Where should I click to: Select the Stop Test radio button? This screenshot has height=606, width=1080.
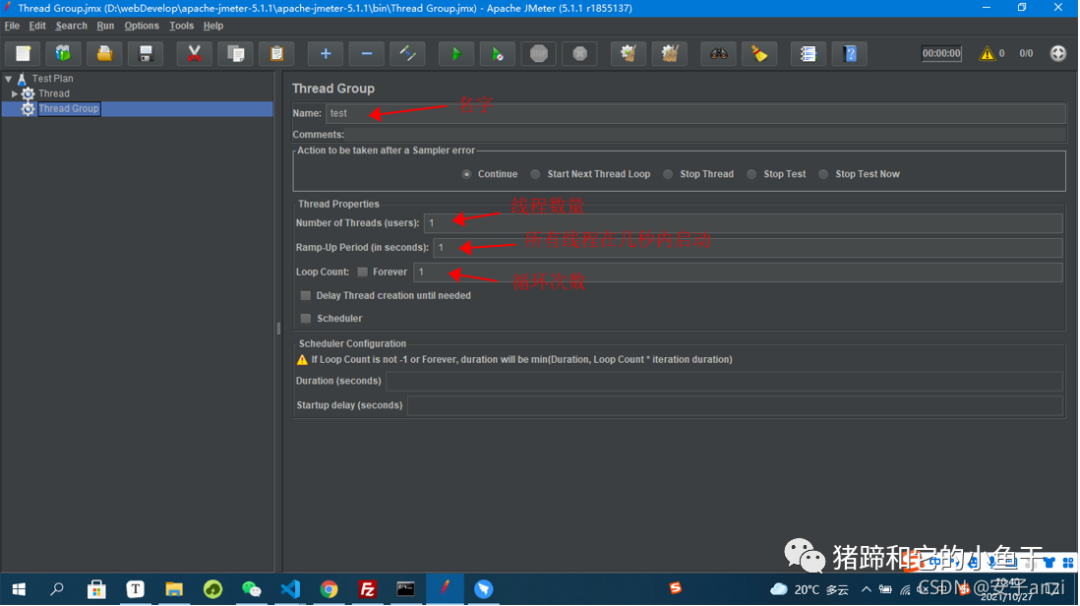[x=751, y=174]
